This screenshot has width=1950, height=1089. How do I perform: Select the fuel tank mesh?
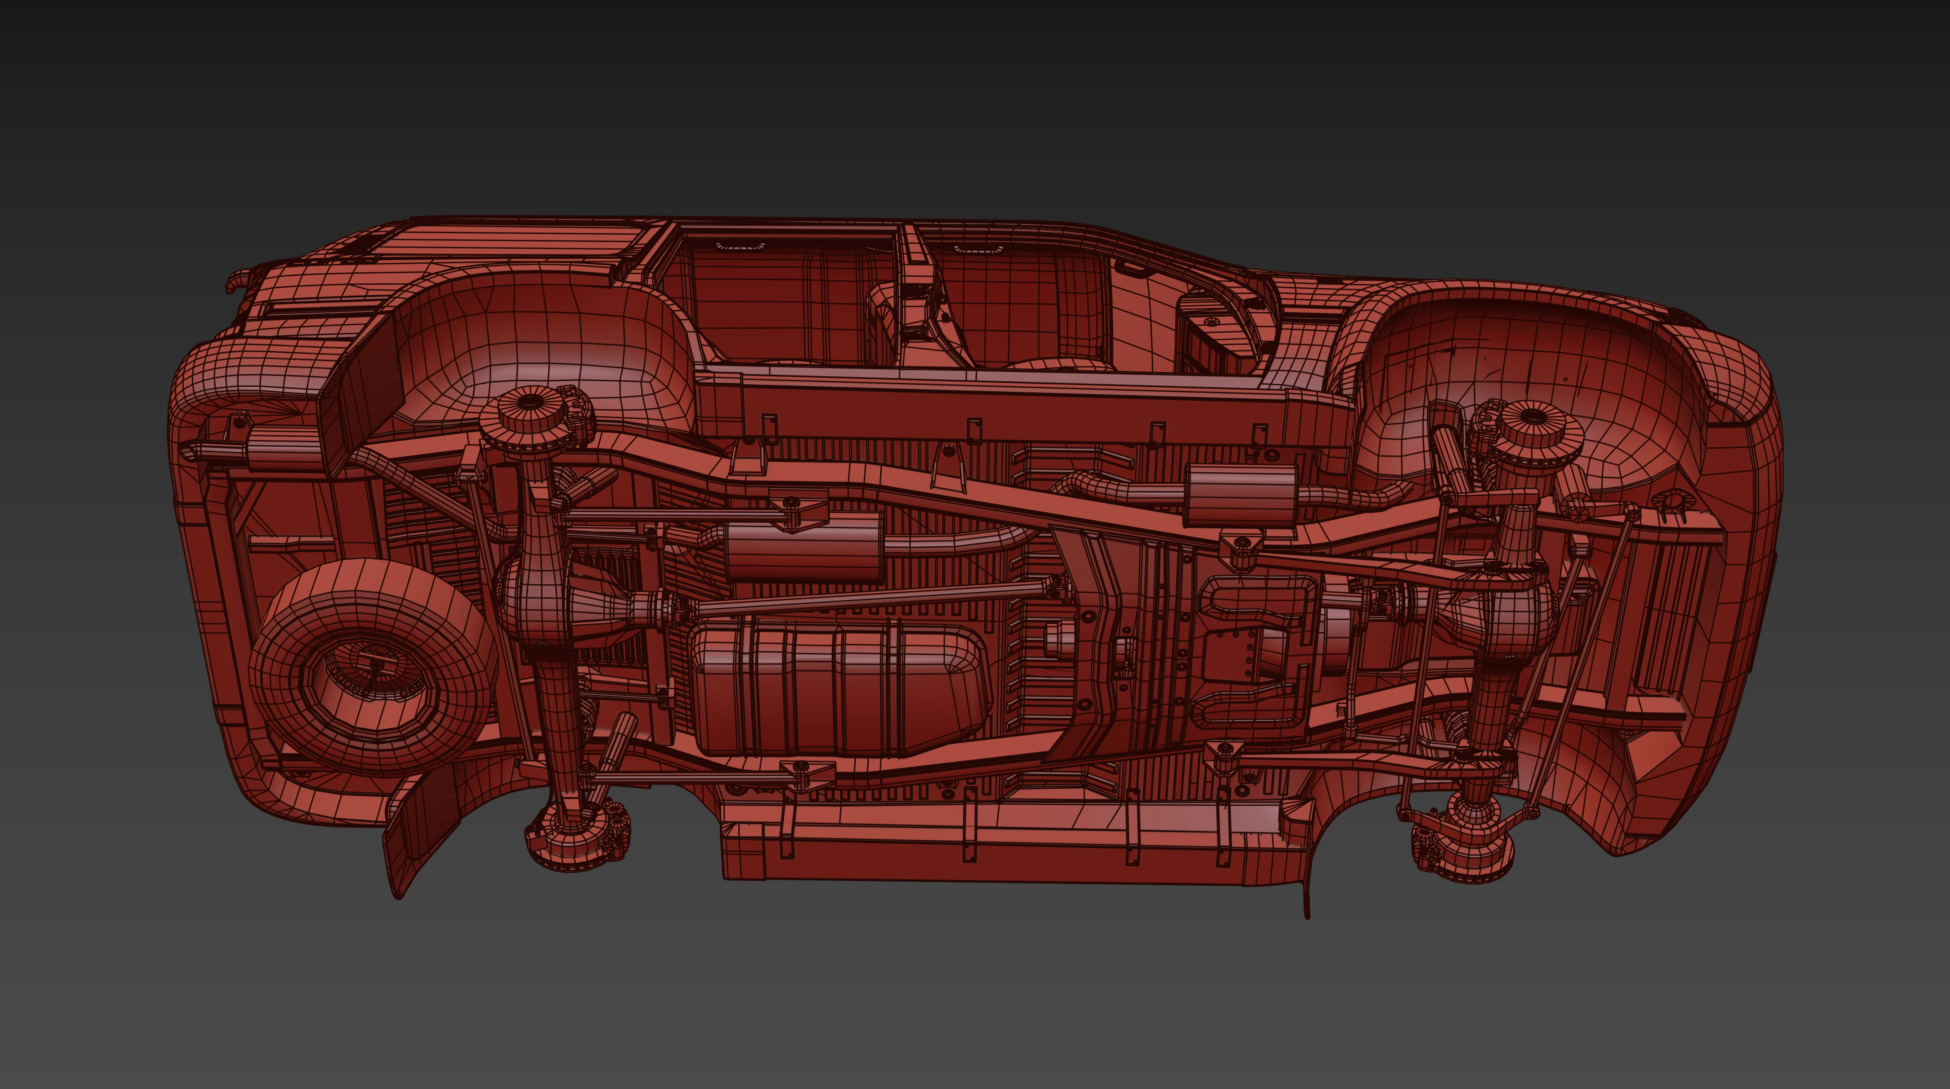click(838, 688)
